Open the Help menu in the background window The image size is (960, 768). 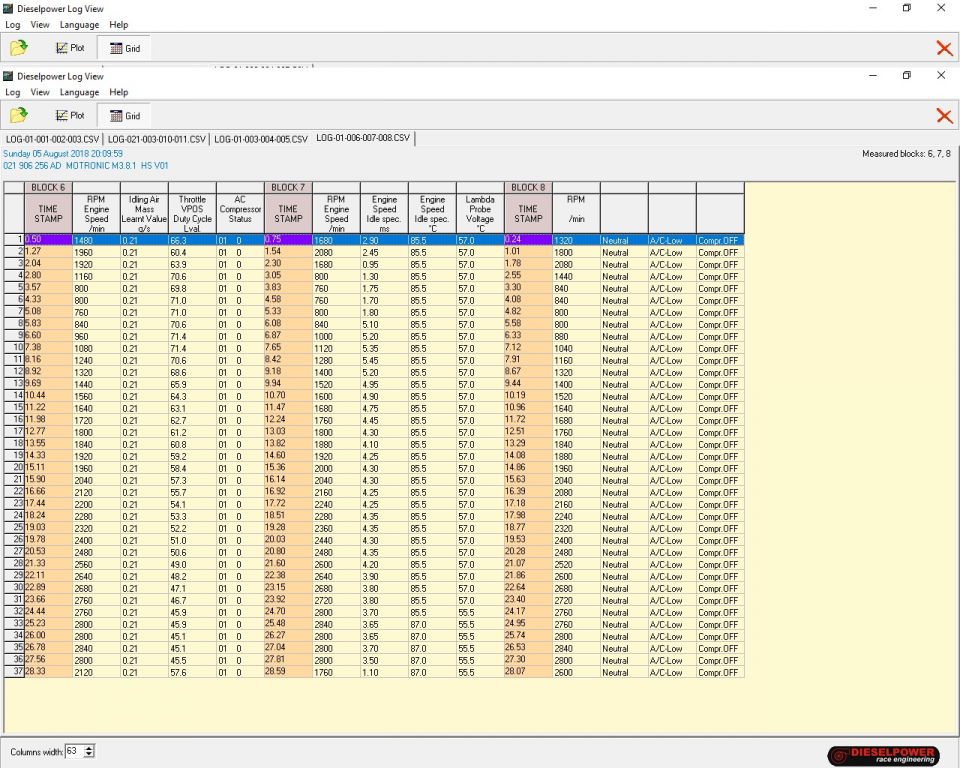[x=118, y=24]
